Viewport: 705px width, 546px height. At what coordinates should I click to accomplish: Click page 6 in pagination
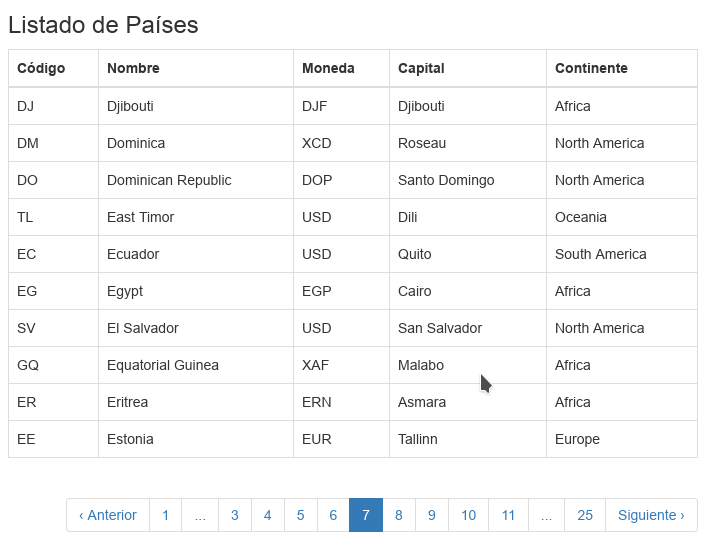click(333, 515)
